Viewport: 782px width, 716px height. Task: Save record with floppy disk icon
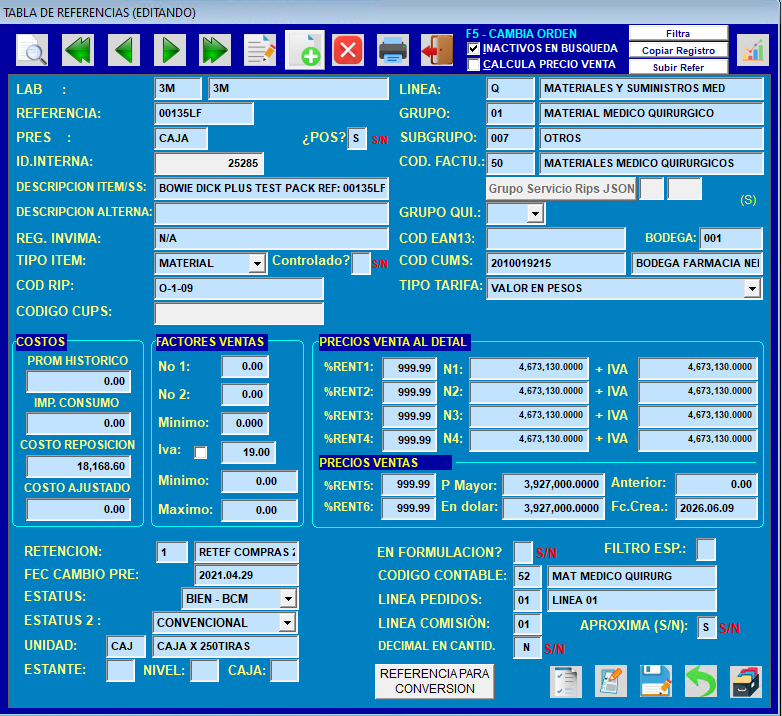click(656, 681)
